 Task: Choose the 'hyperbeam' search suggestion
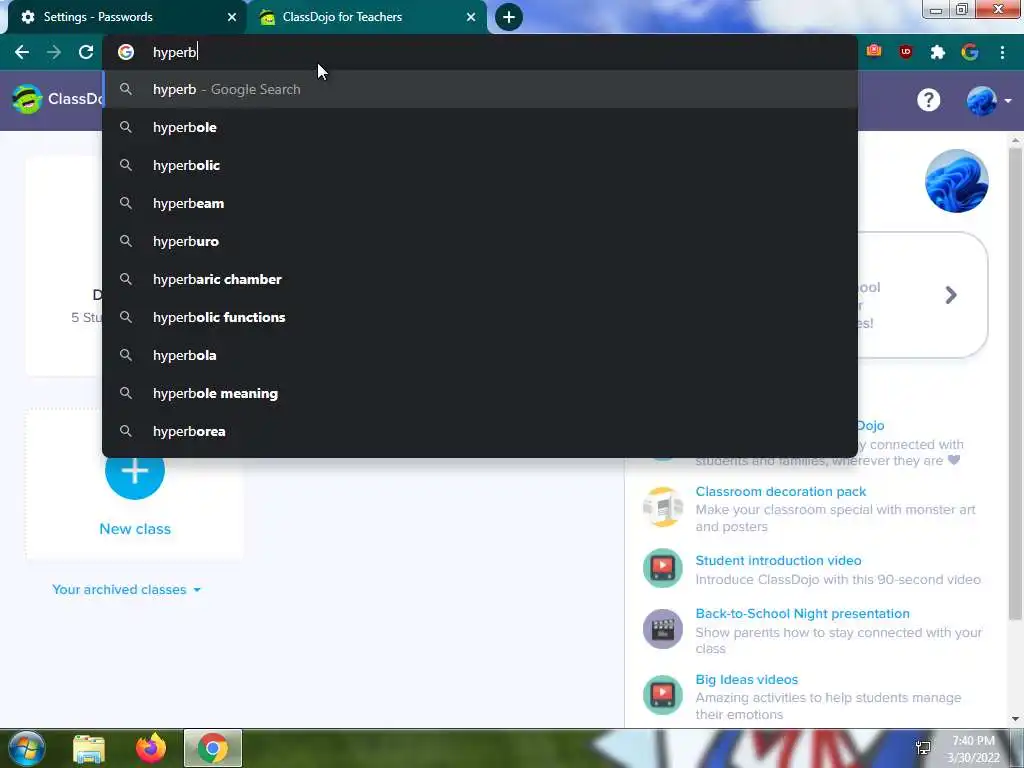click(480, 203)
